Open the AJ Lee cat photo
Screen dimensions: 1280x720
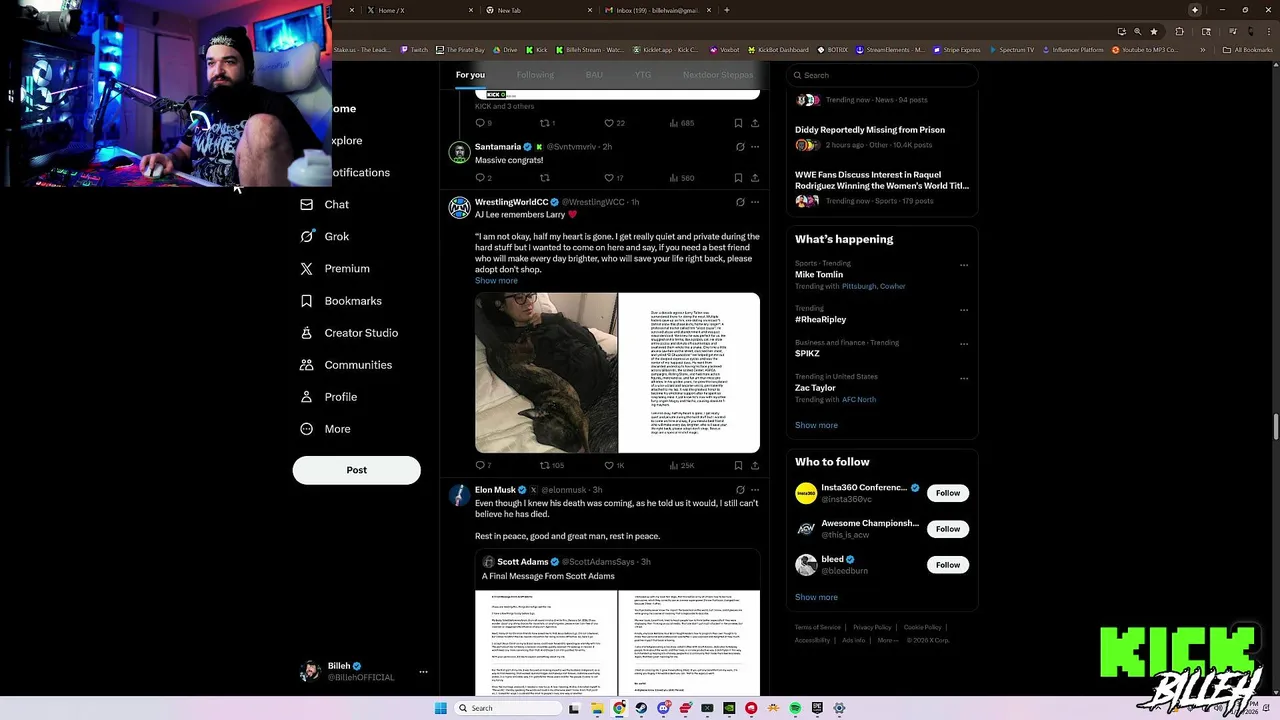546,373
